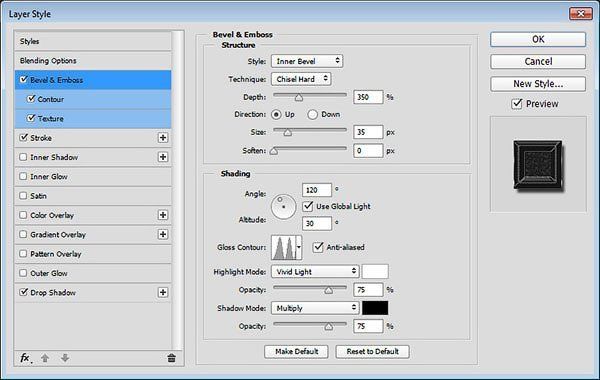Select the Up direction radio button
The image size is (600, 380).
point(276,114)
